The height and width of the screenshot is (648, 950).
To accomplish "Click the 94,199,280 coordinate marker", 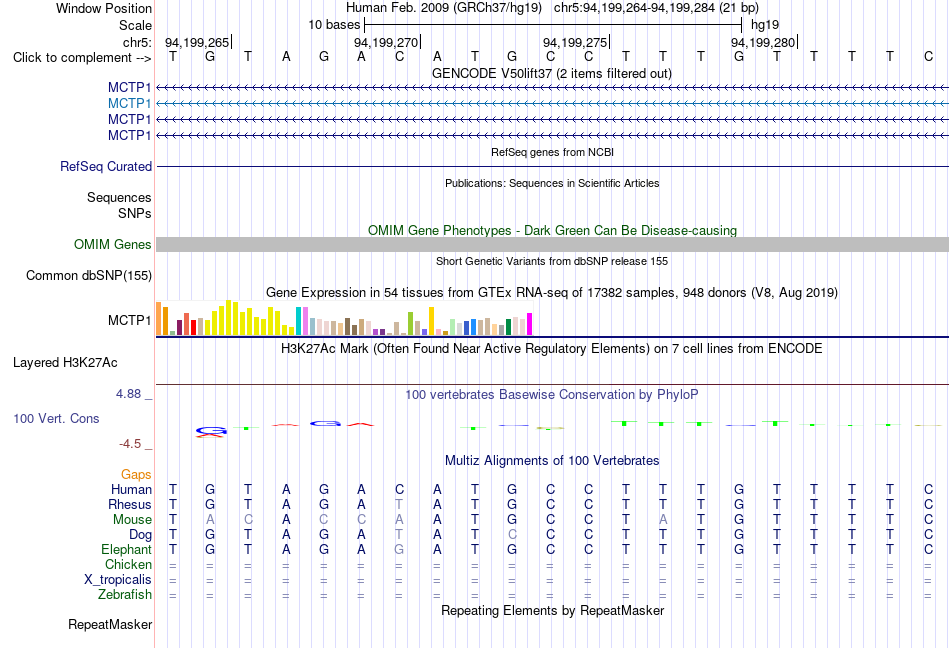I will tap(763, 42).
